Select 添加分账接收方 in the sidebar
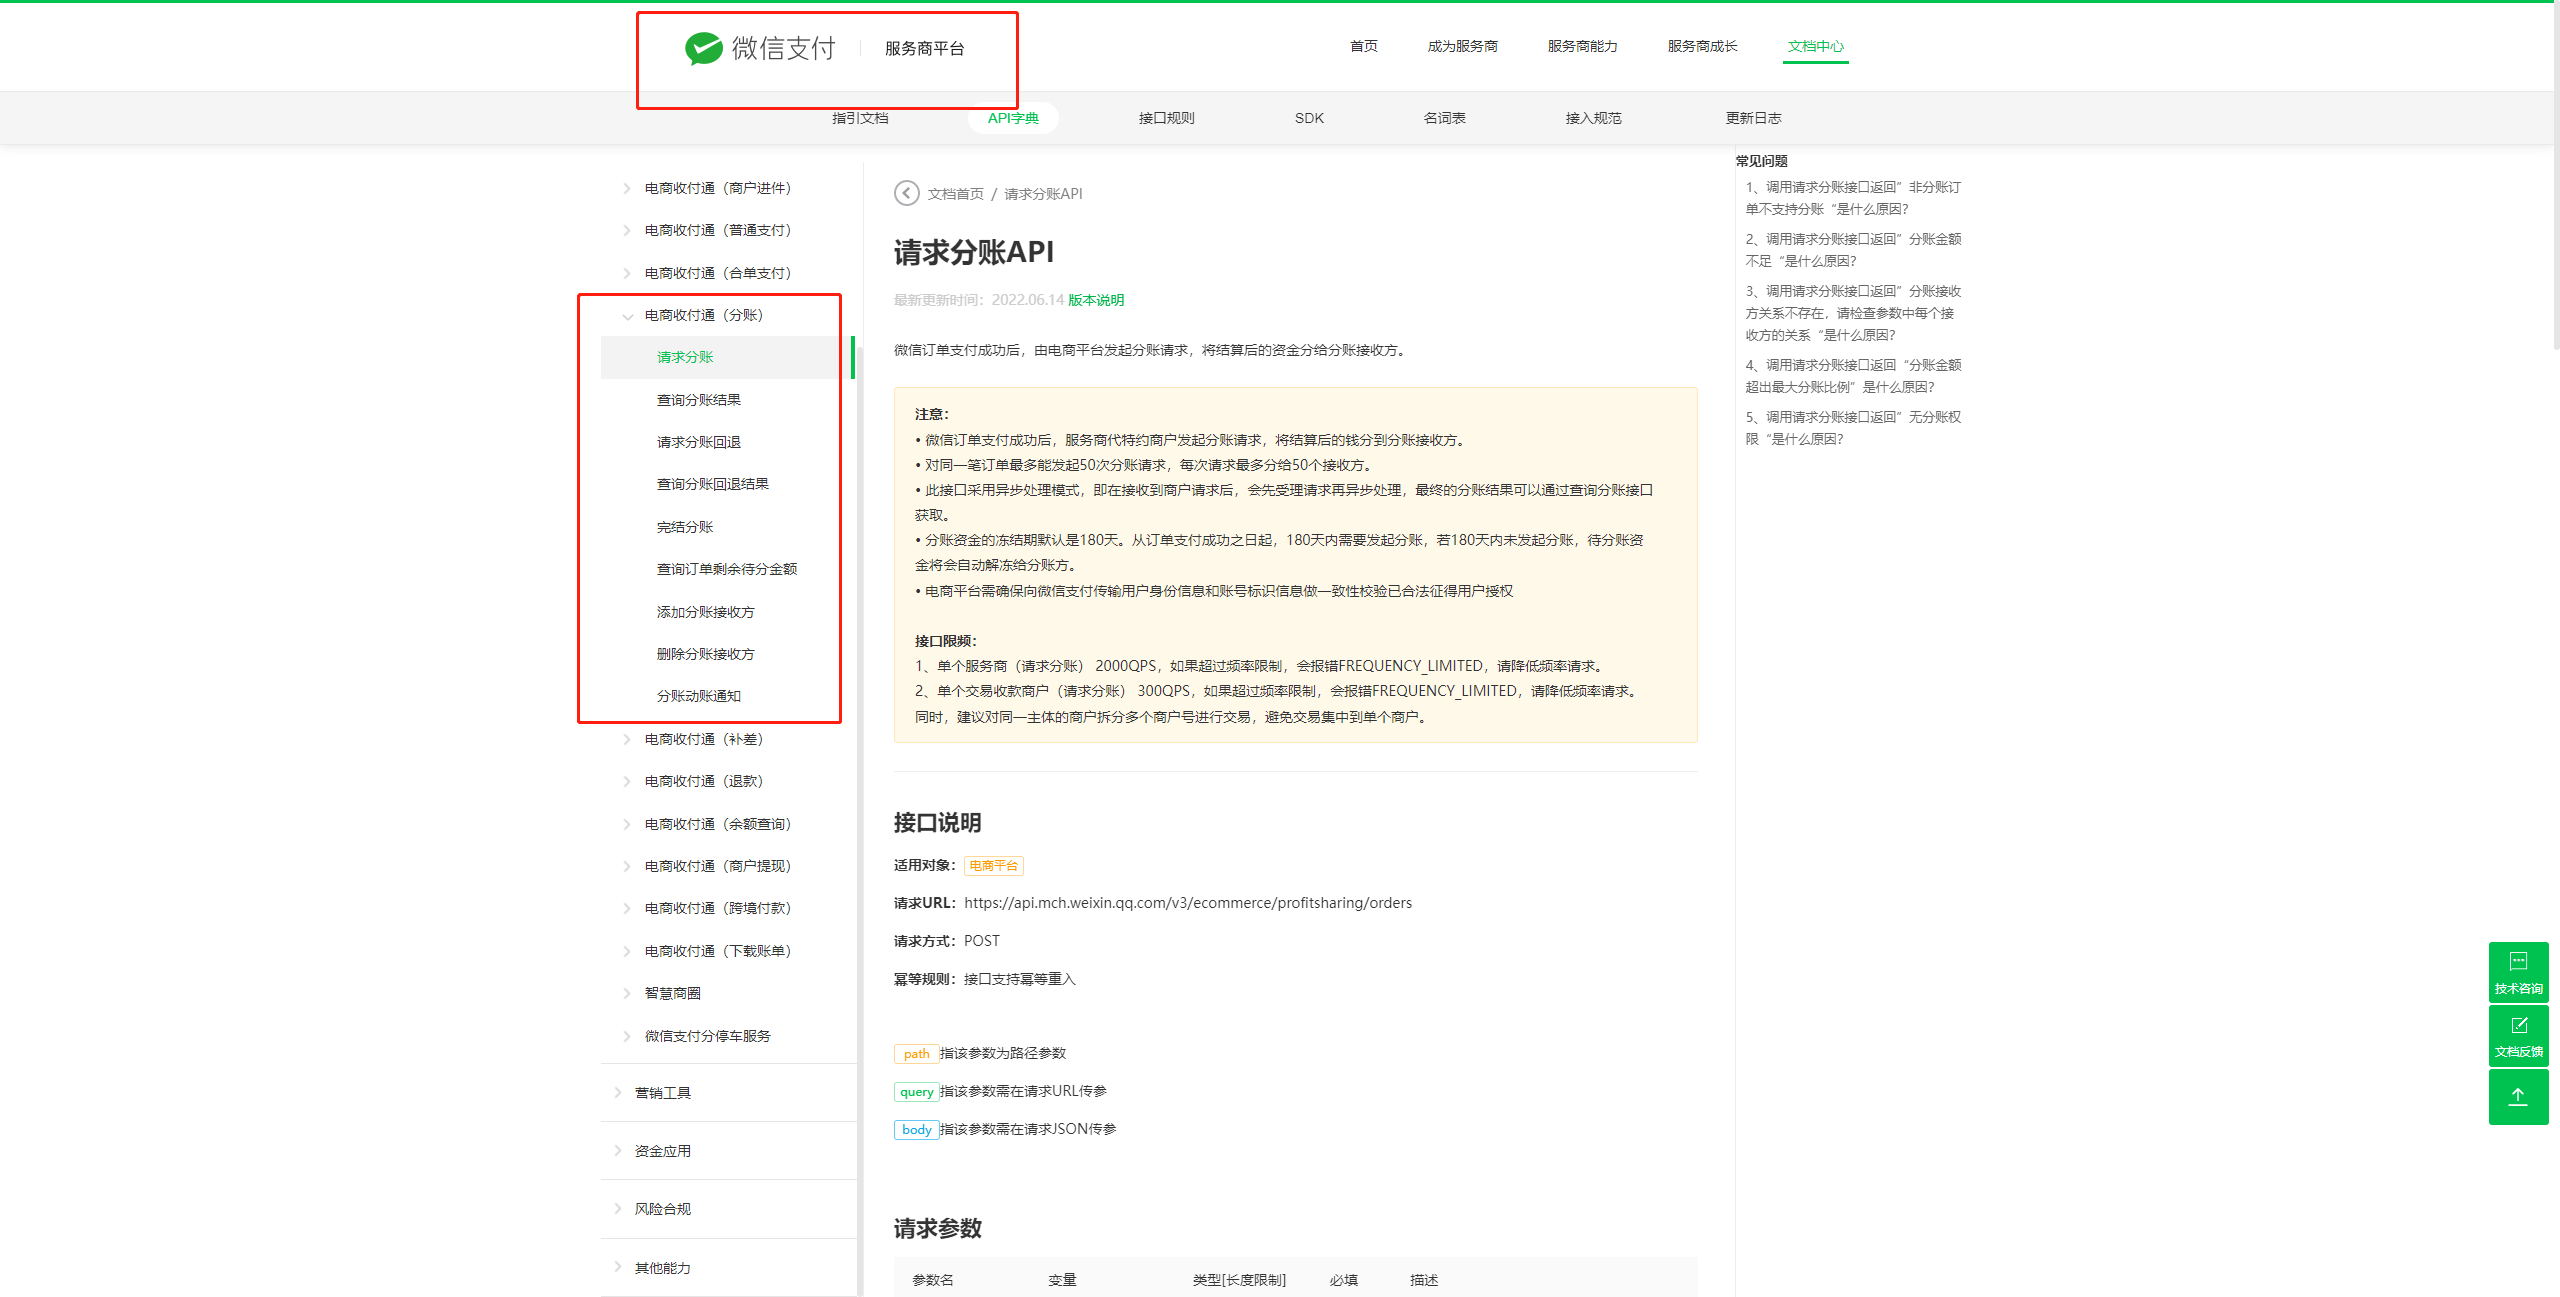Screen dimensions: 2560x1297 705,612
